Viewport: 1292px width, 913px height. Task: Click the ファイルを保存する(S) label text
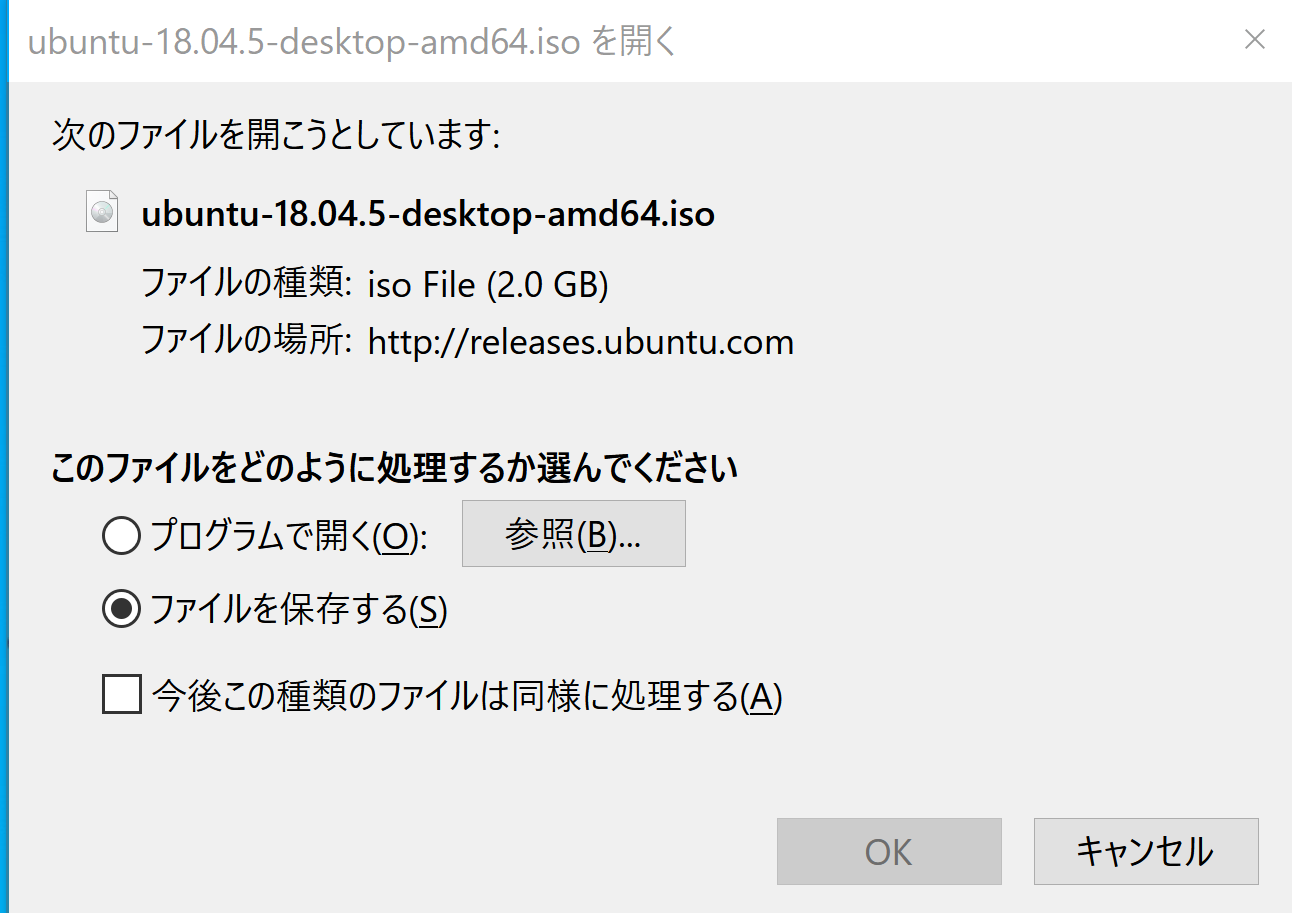tap(298, 609)
